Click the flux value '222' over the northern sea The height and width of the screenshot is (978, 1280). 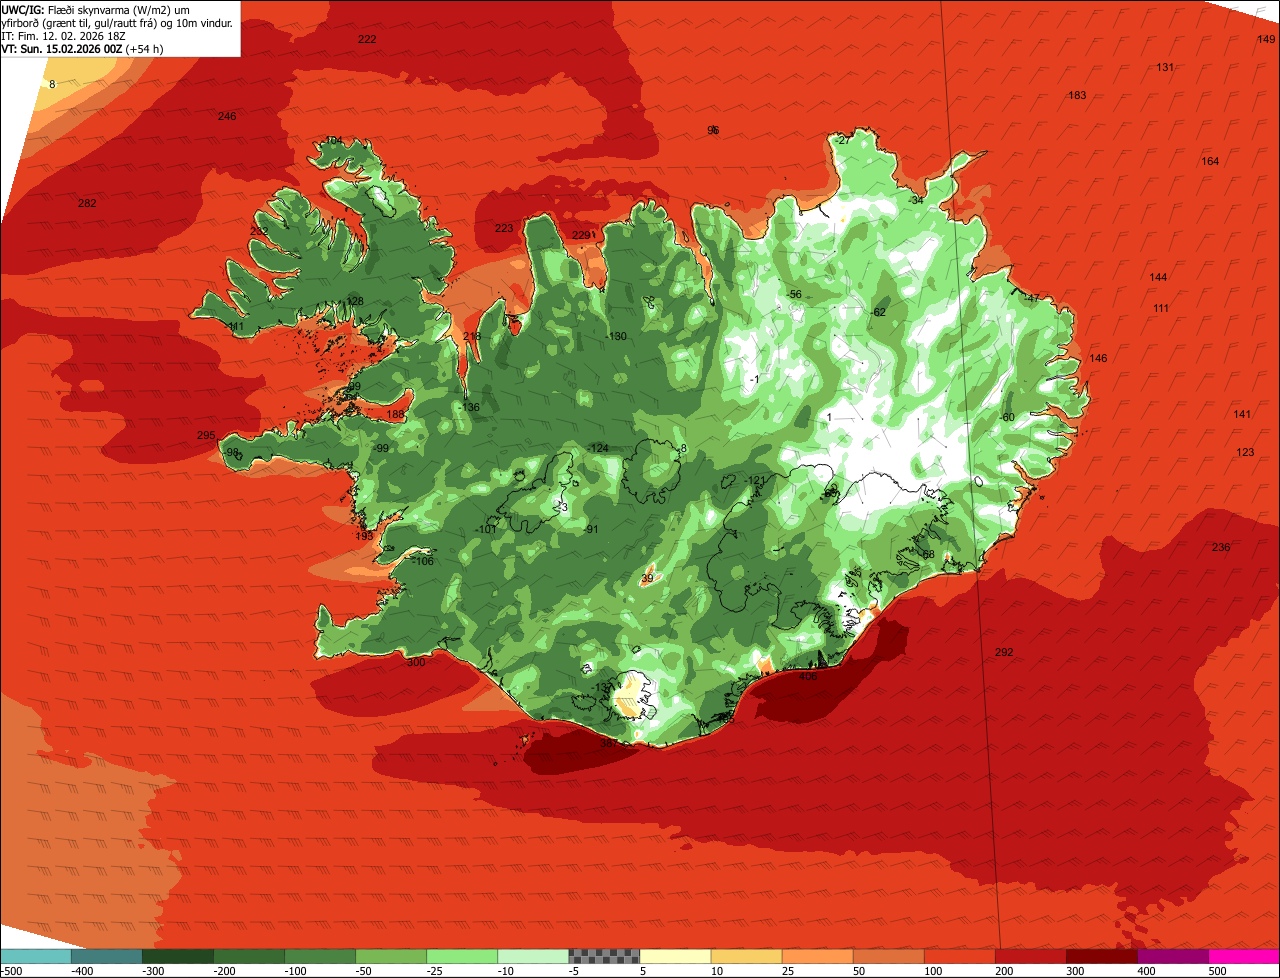(367, 39)
